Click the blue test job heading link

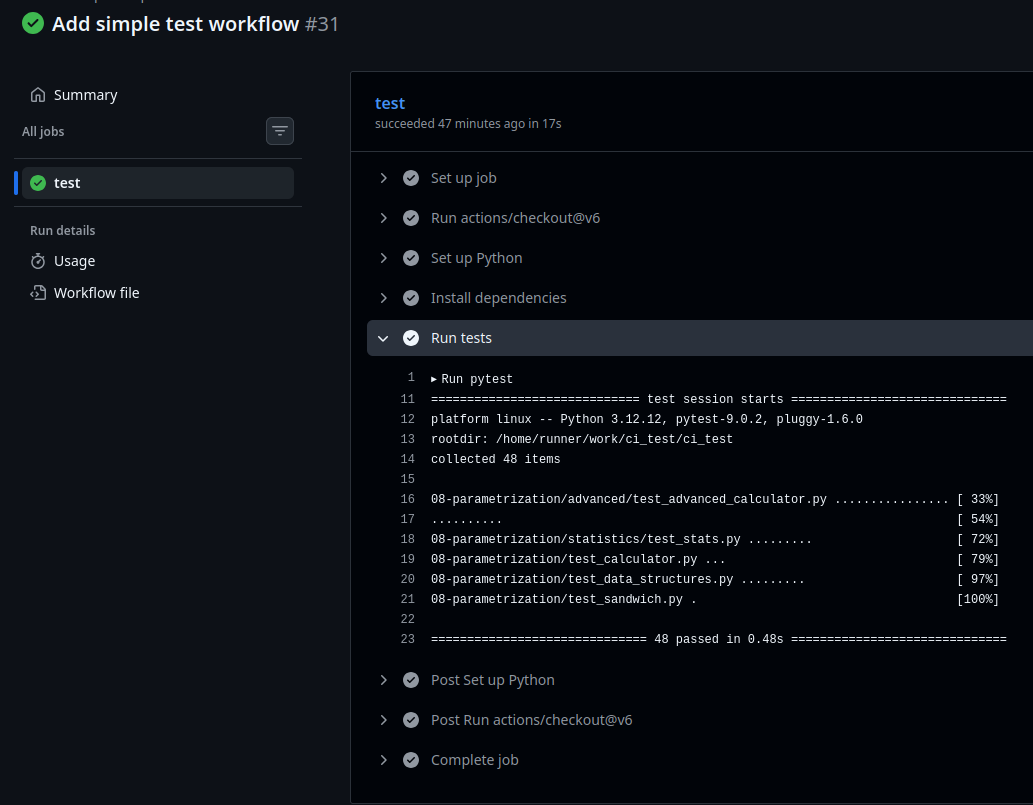(389, 103)
